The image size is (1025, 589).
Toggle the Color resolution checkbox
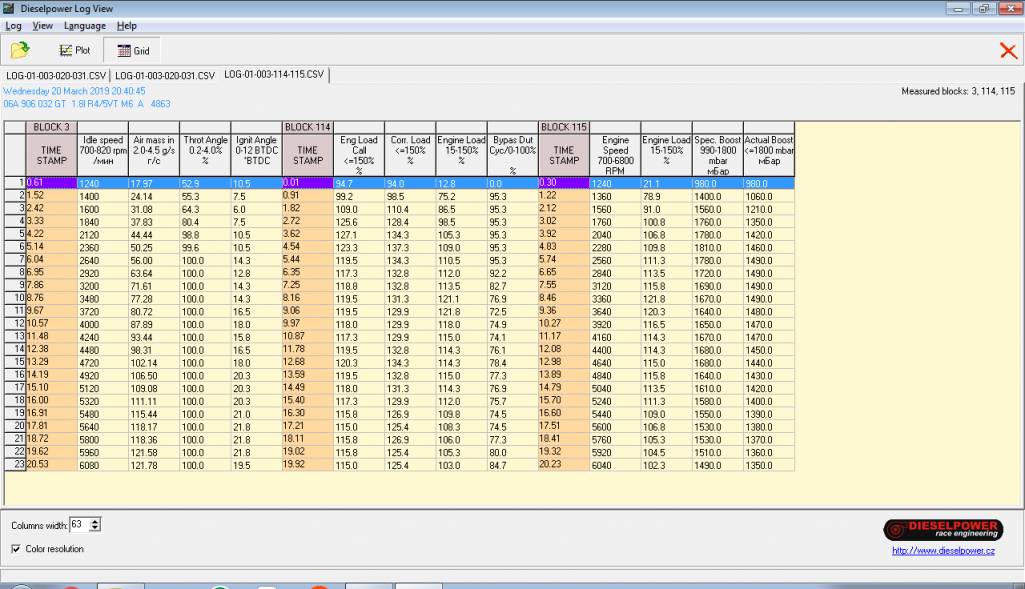click(16, 548)
